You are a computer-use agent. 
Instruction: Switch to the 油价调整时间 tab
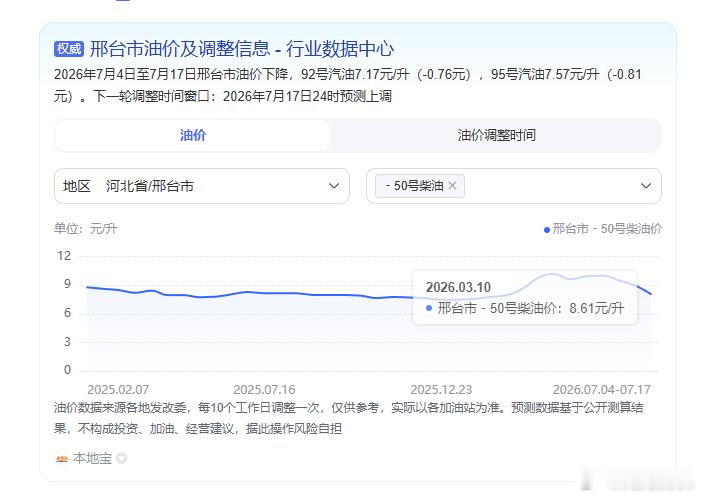pos(496,135)
